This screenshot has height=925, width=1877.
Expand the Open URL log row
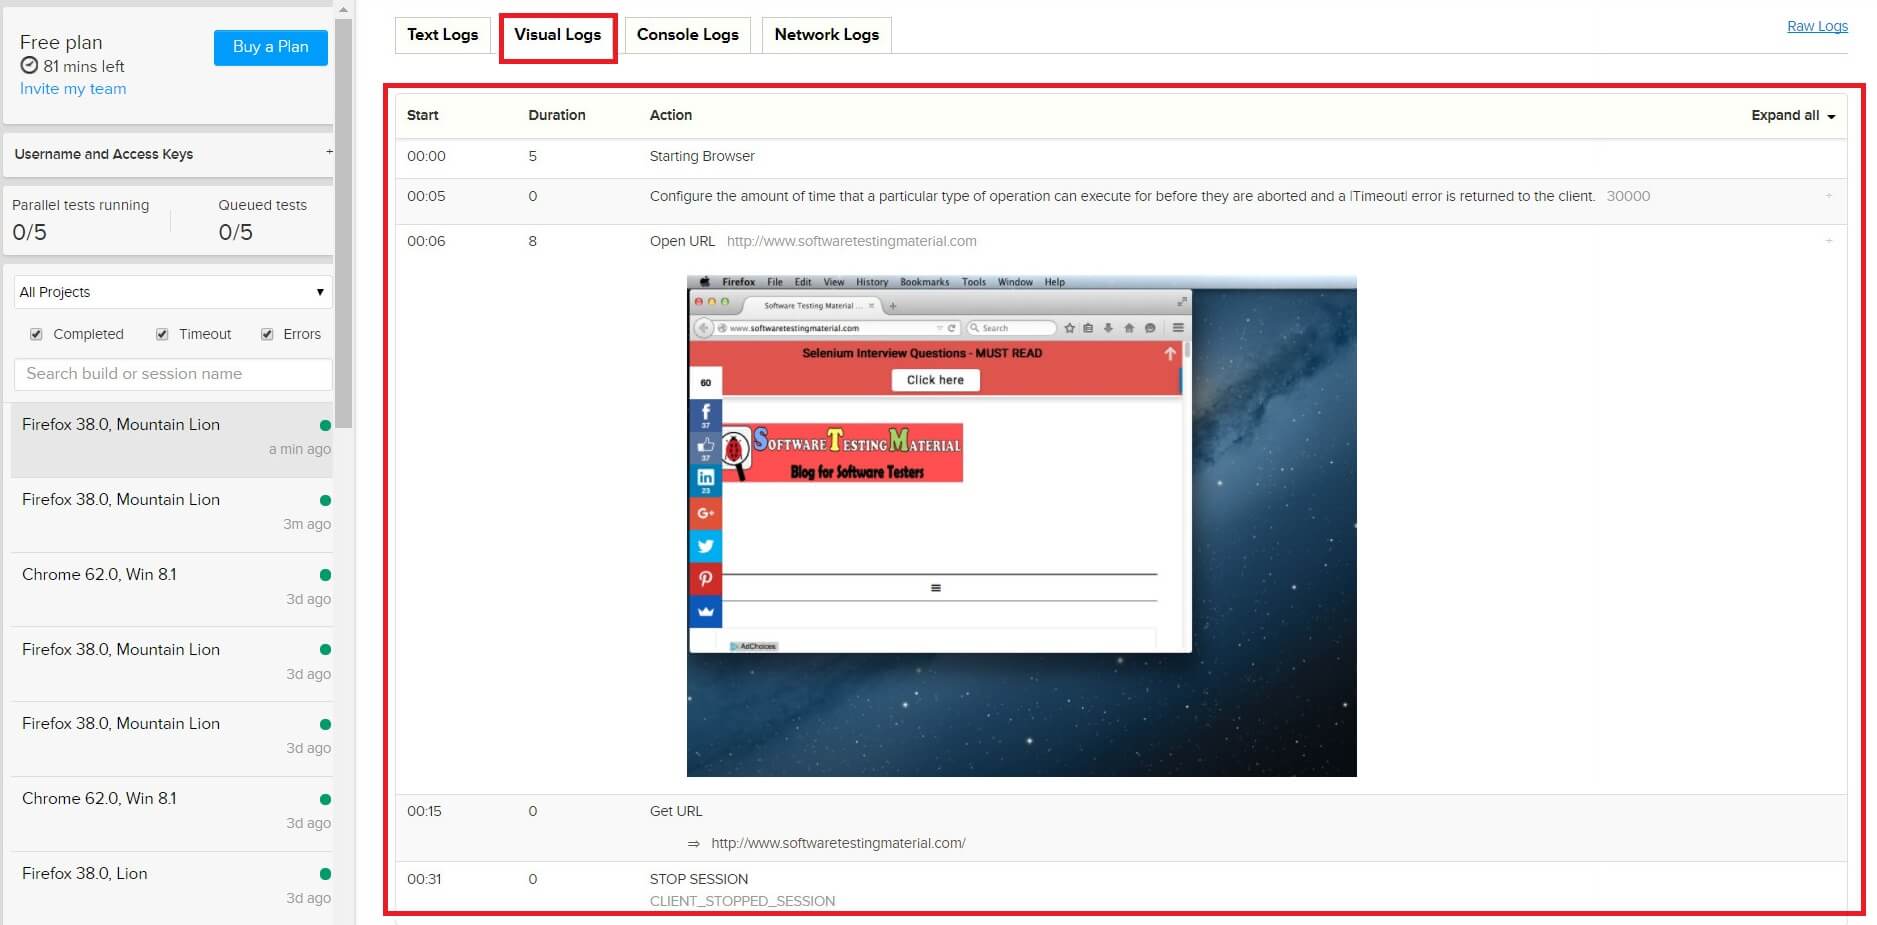(1829, 241)
